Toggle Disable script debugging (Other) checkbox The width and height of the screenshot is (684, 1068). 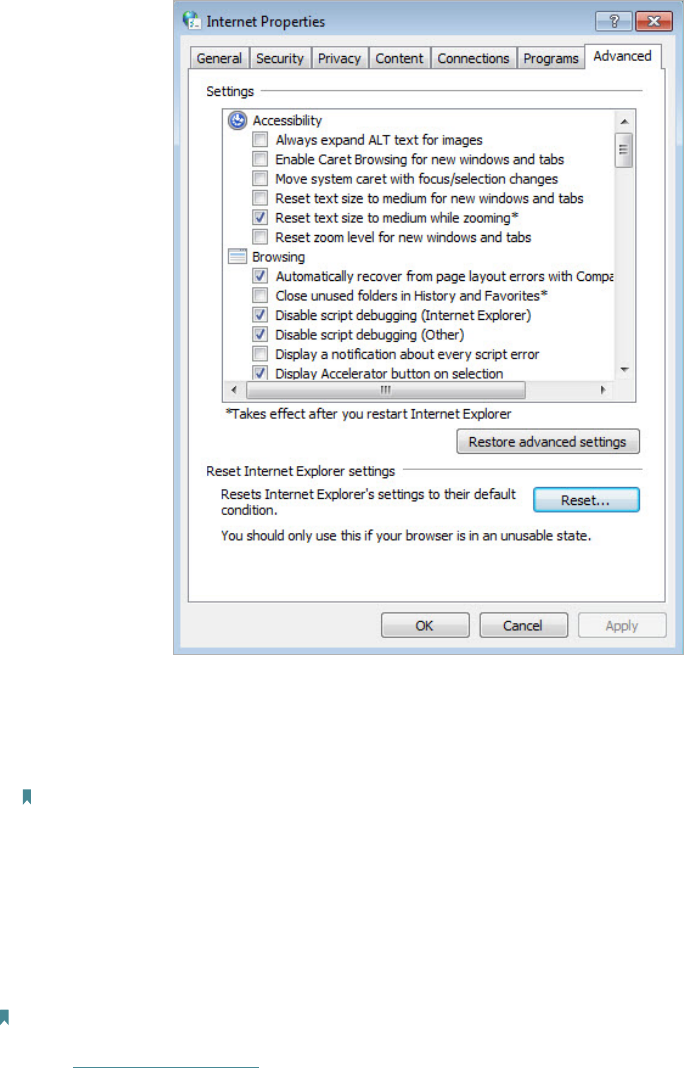point(260,334)
